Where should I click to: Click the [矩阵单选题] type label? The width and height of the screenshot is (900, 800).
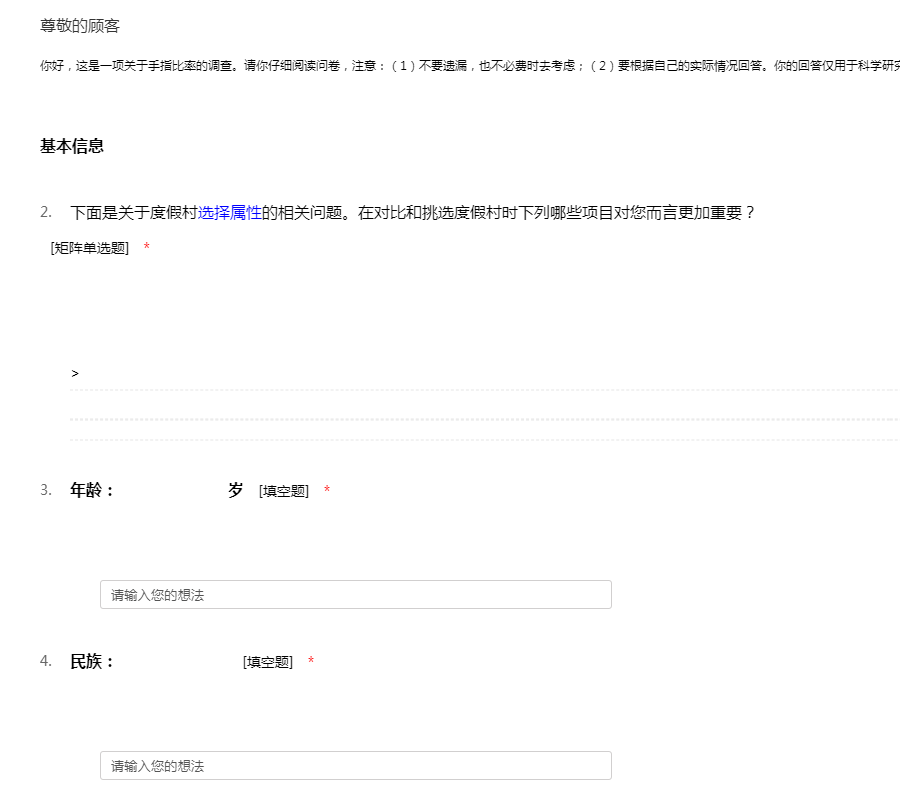coord(90,248)
